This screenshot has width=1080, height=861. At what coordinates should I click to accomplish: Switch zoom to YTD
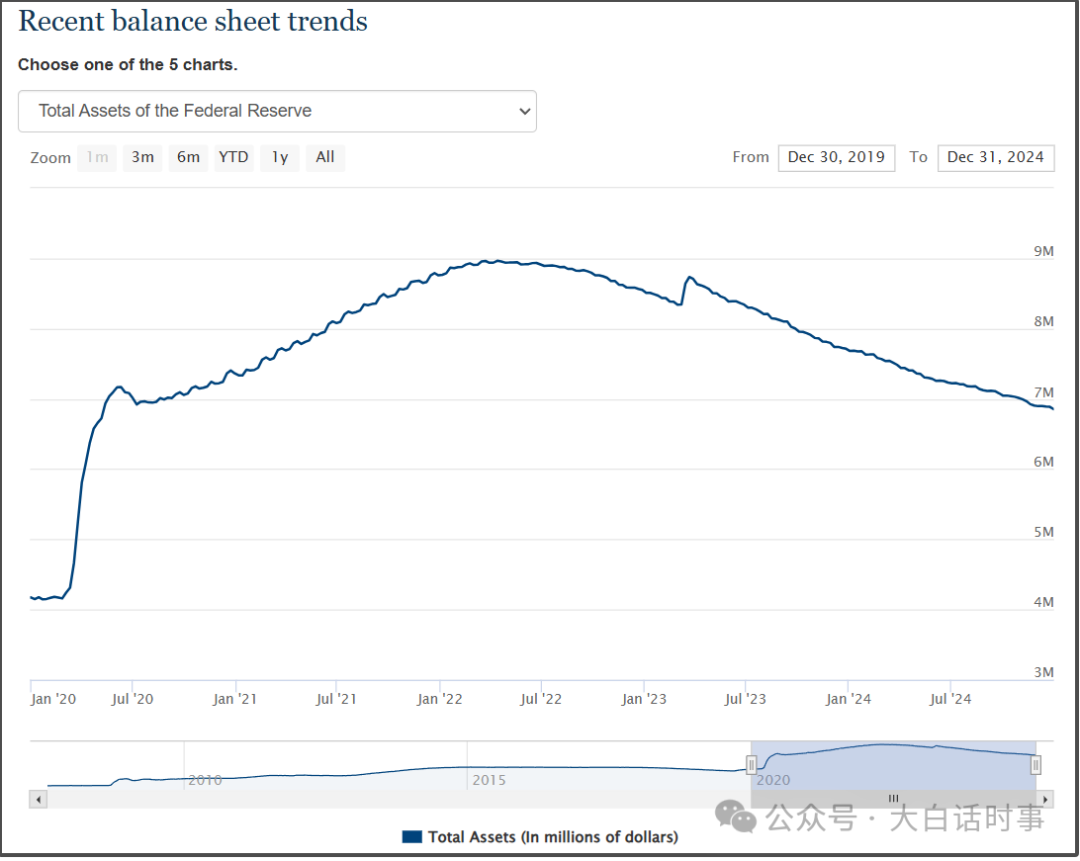[233, 157]
